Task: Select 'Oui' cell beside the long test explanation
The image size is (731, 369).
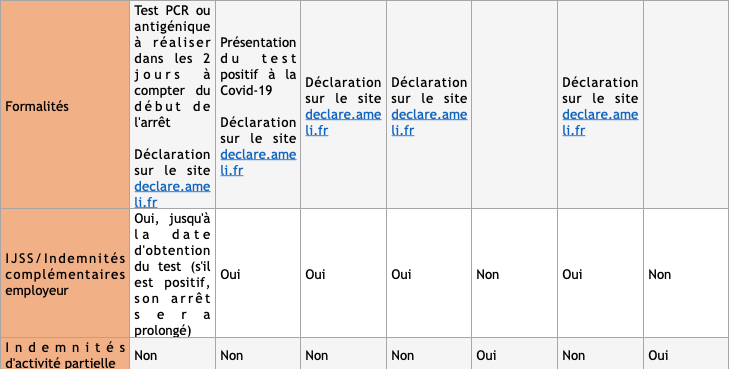Action: pos(258,273)
